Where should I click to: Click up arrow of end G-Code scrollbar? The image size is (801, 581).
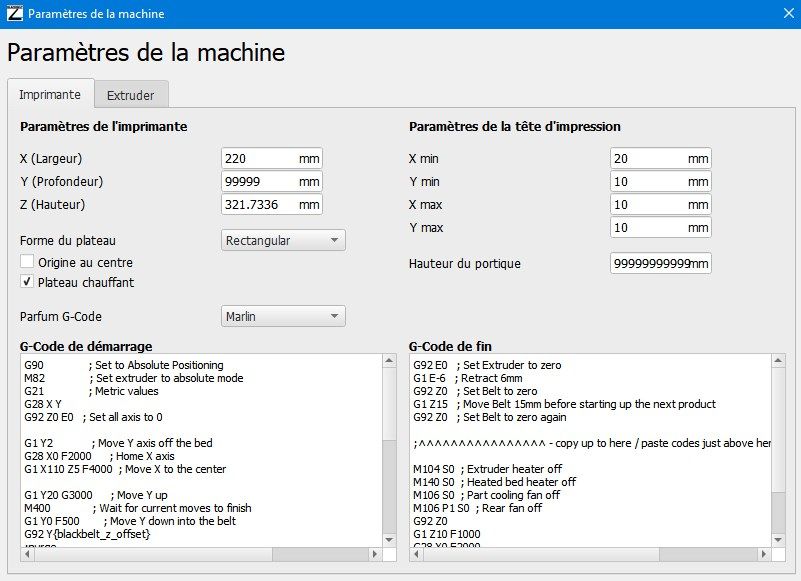(778, 361)
